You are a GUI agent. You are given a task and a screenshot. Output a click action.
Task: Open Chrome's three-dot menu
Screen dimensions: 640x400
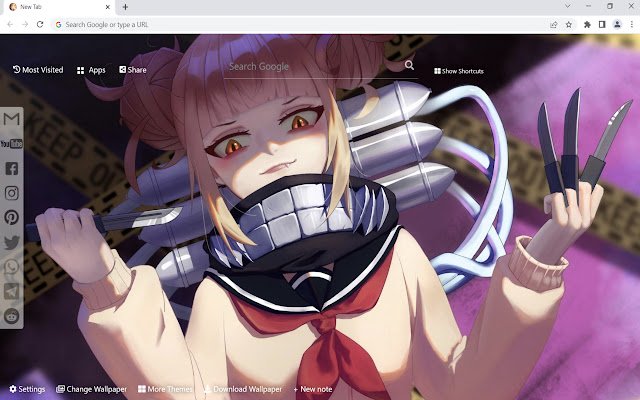click(x=631, y=24)
